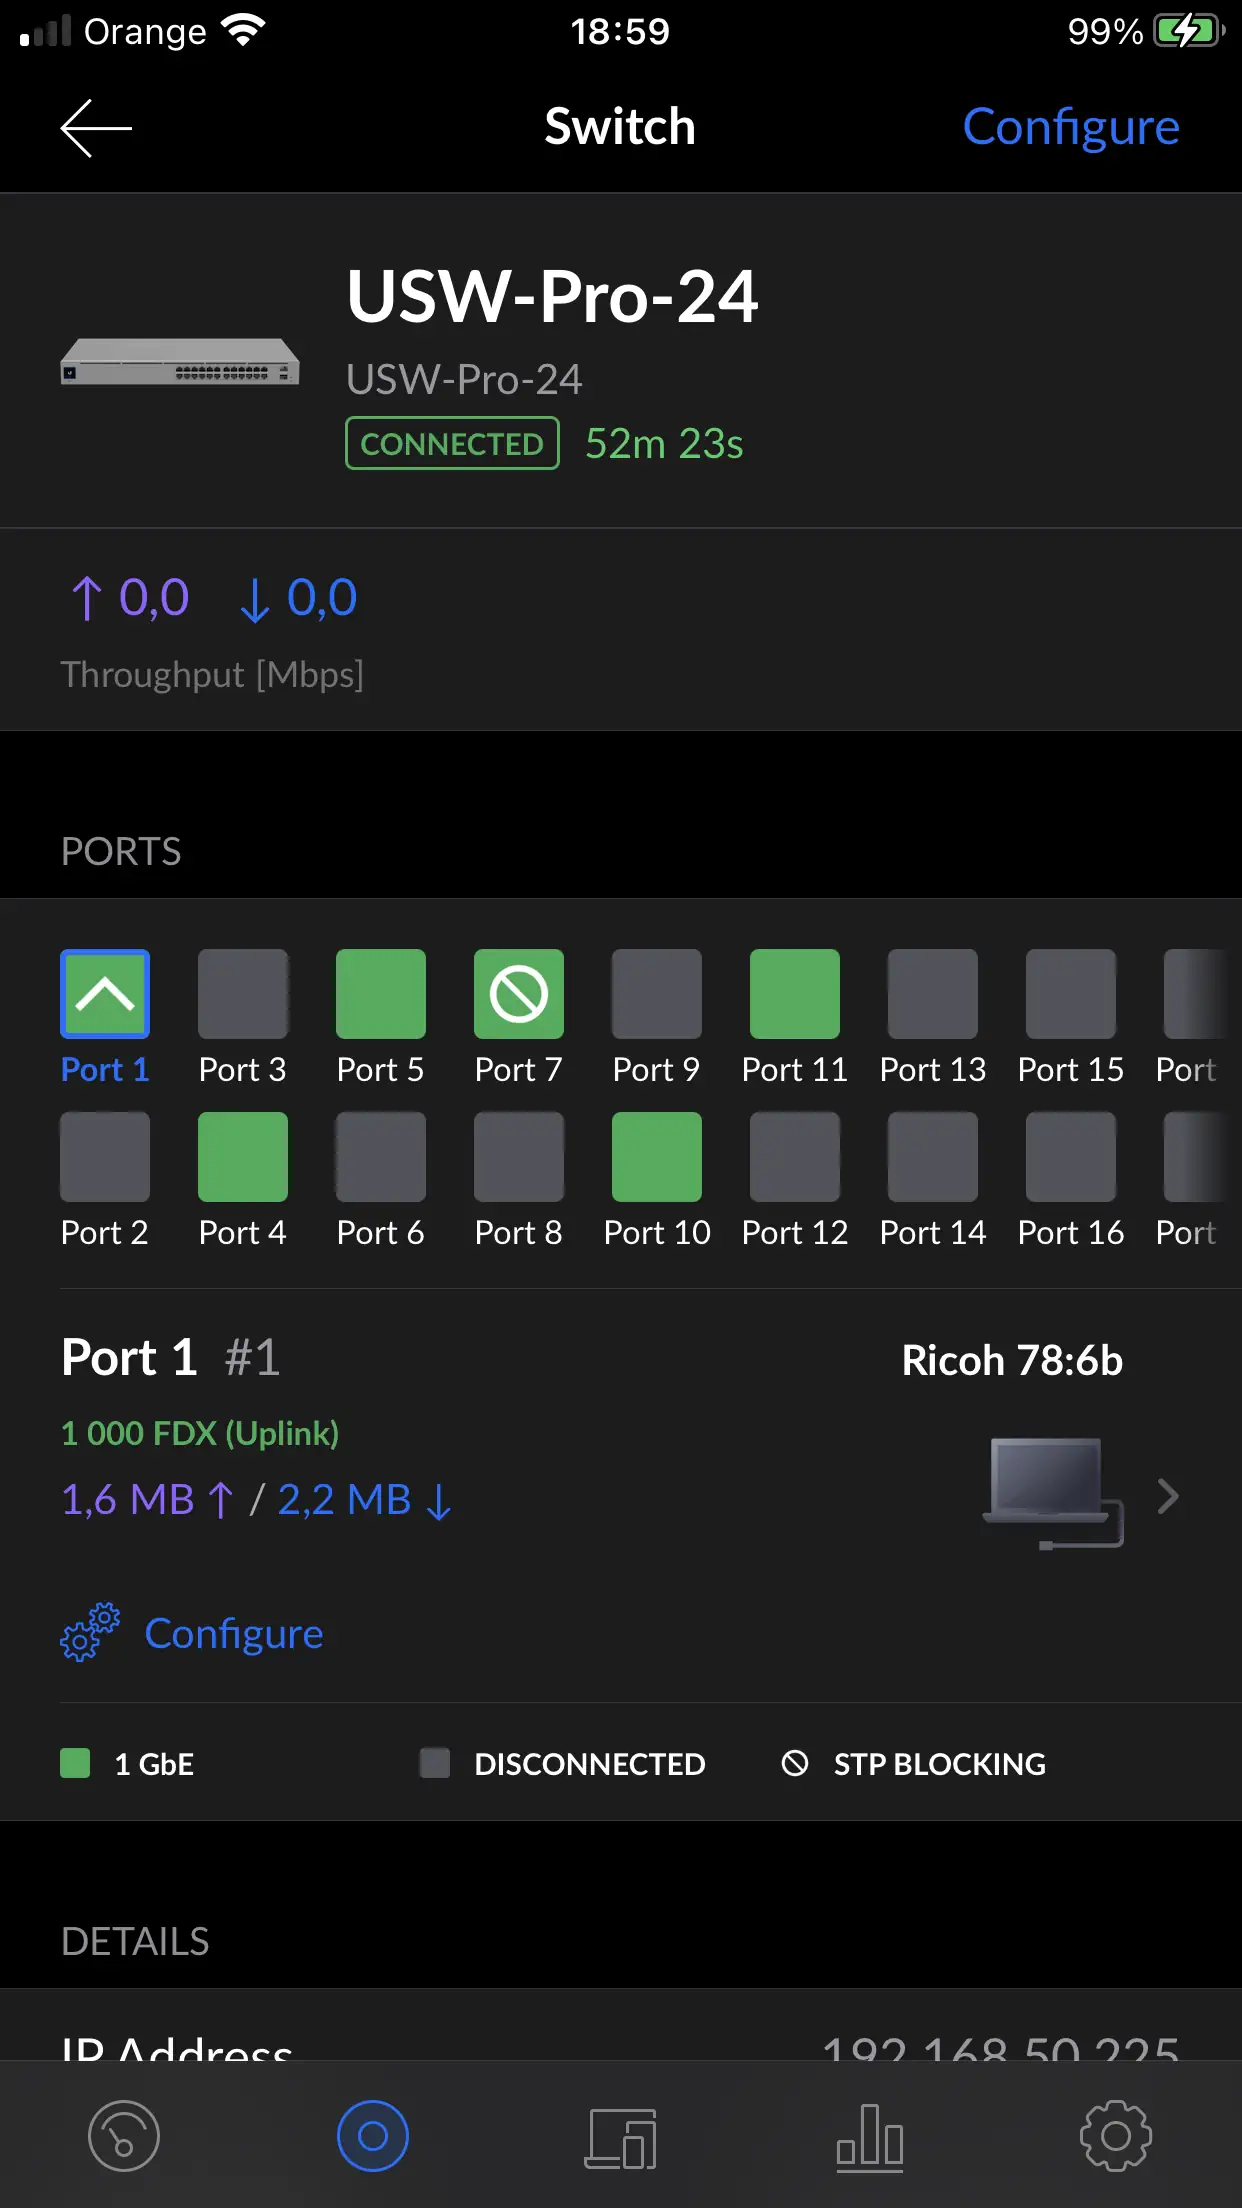
Task: Tap the back arrow icon
Action: (96, 128)
